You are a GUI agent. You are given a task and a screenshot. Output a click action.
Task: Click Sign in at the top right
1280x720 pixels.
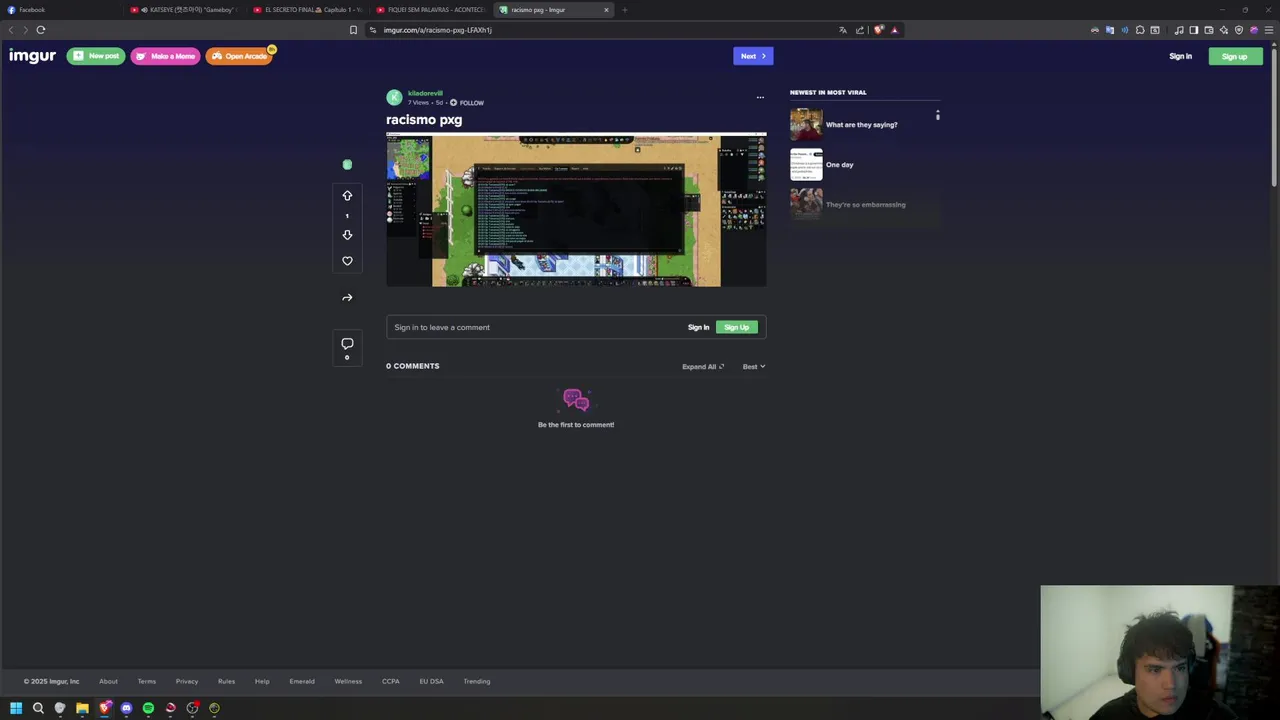point(1180,56)
